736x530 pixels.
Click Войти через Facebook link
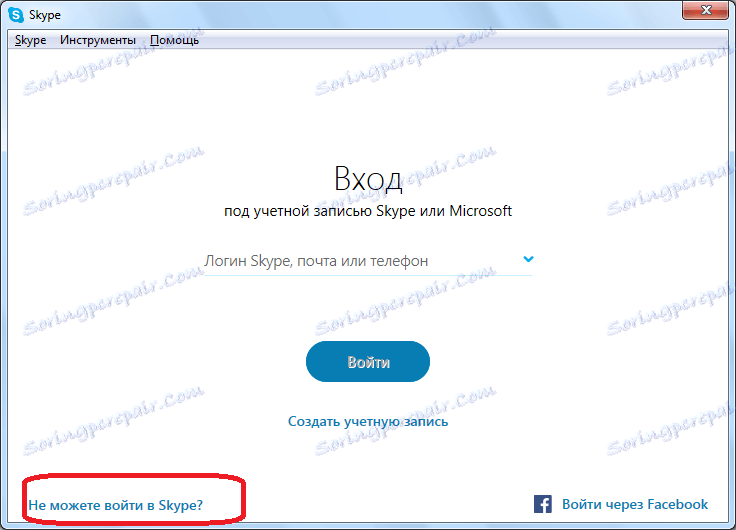tap(635, 504)
